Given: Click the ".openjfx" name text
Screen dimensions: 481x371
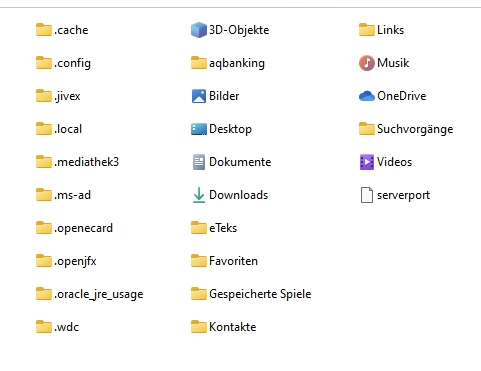Looking at the screenshot, I should pyautogui.click(x=75, y=261).
